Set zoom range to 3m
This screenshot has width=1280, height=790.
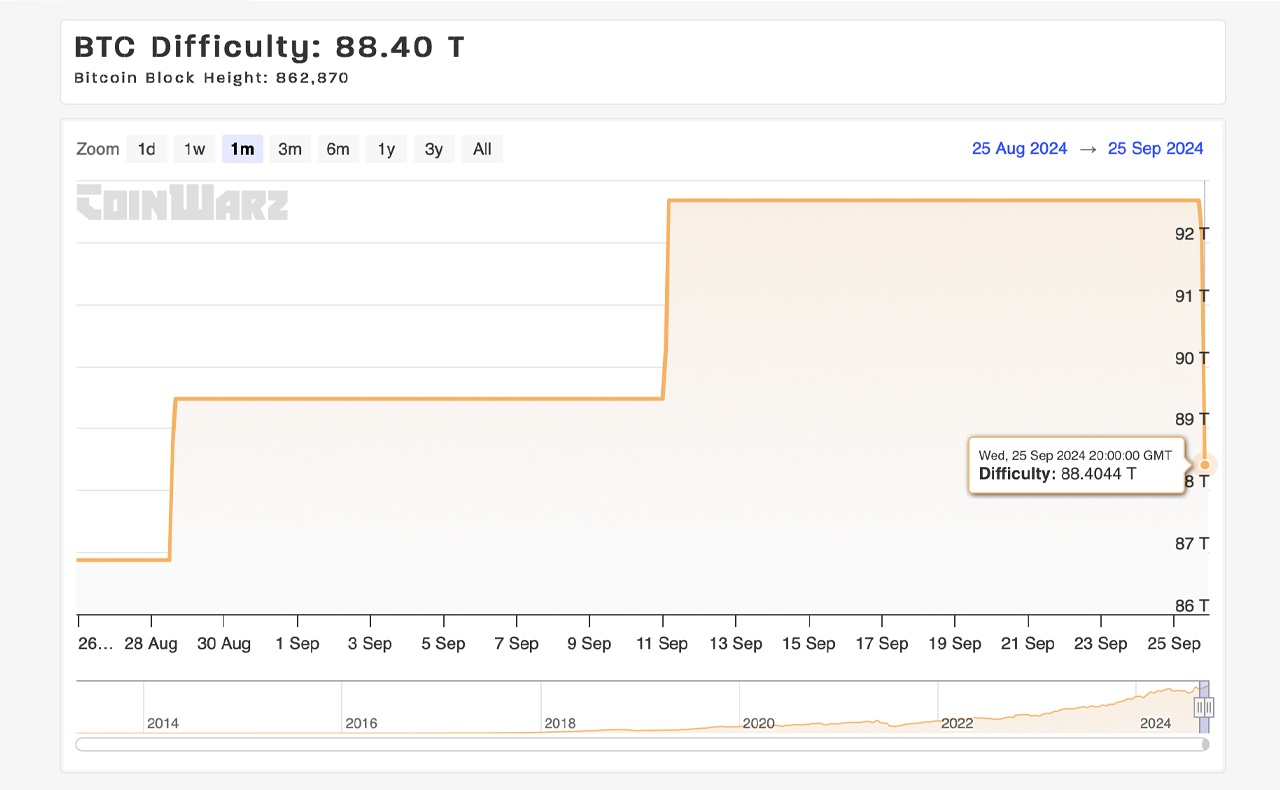click(290, 149)
